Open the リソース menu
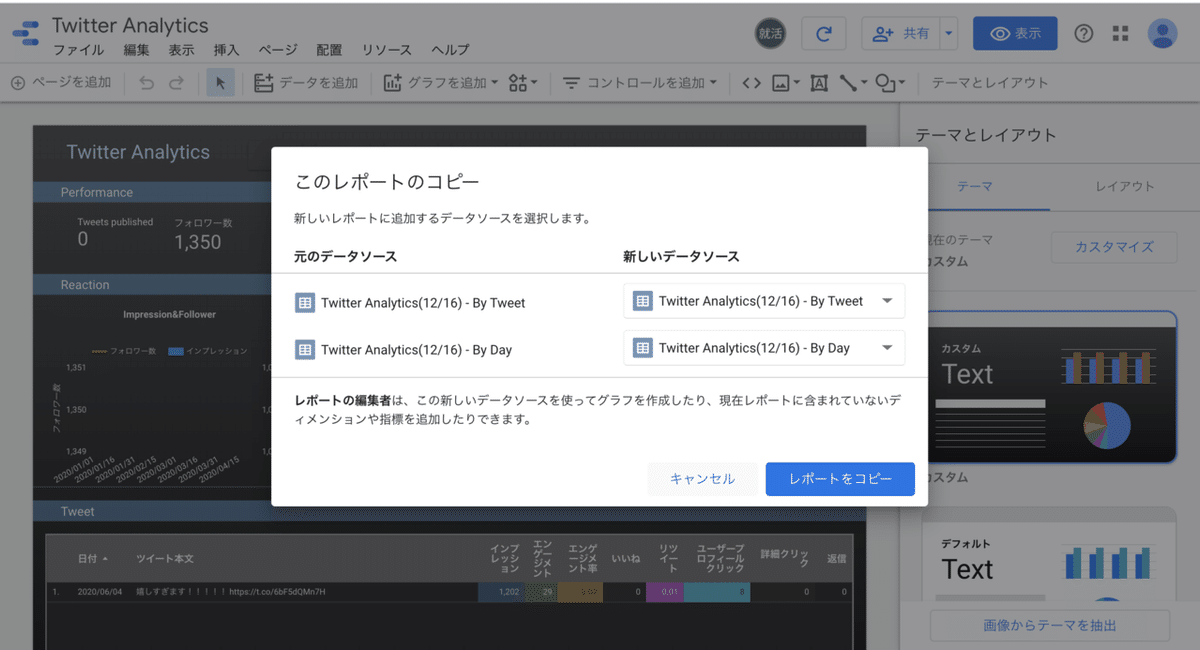 tap(387, 50)
